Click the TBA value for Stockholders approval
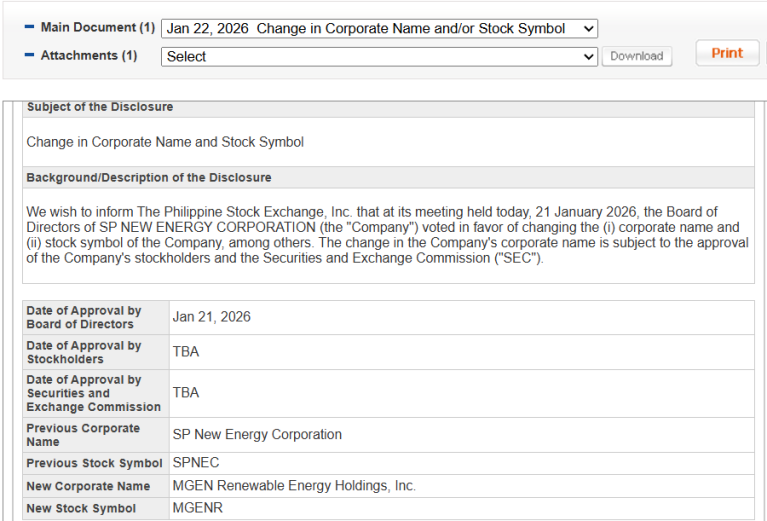The image size is (767, 521). click(186, 352)
